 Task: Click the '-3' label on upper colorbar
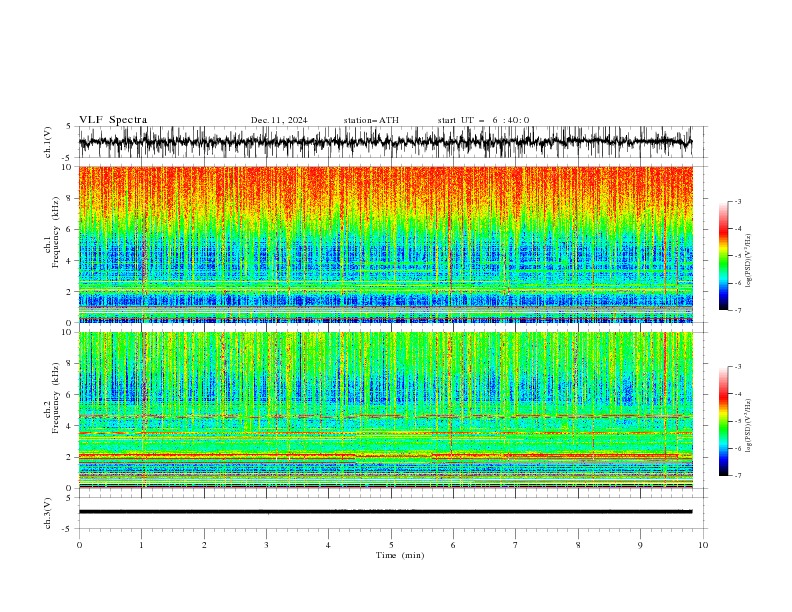coord(738,201)
